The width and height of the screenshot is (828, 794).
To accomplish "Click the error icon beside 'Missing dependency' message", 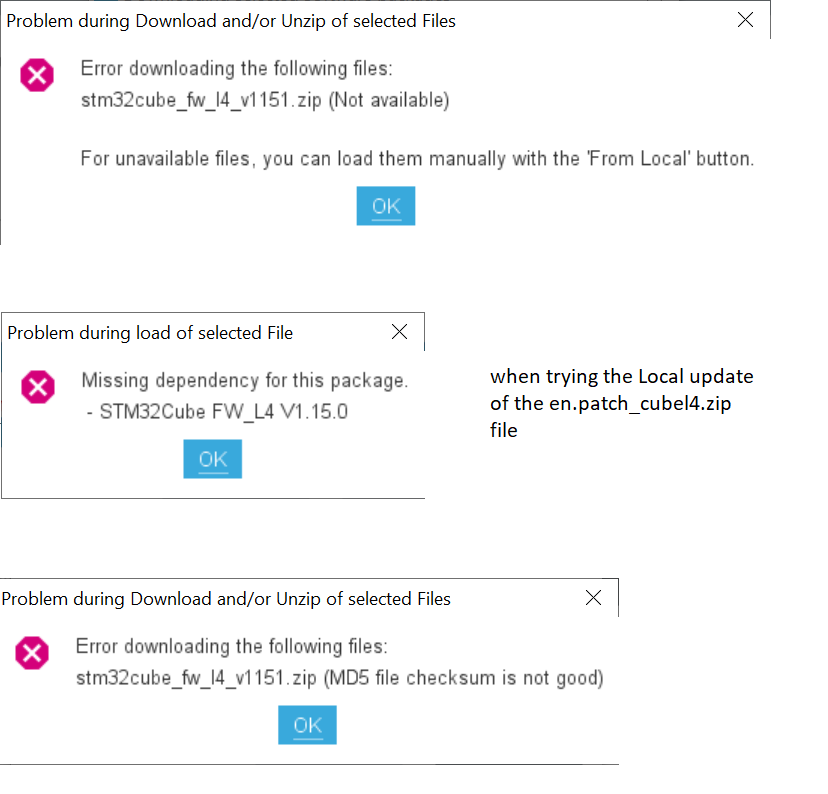I will click(38, 387).
